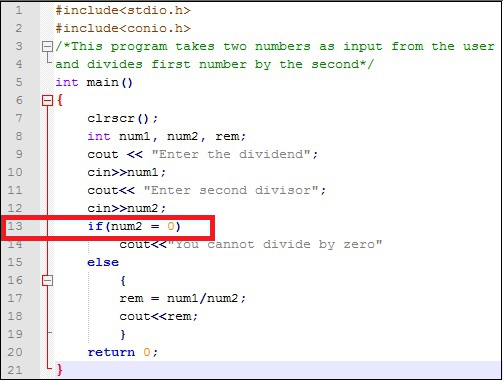Click the closing red brace on line 21
The width and height of the screenshot is (503, 380).
click(x=59, y=370)
